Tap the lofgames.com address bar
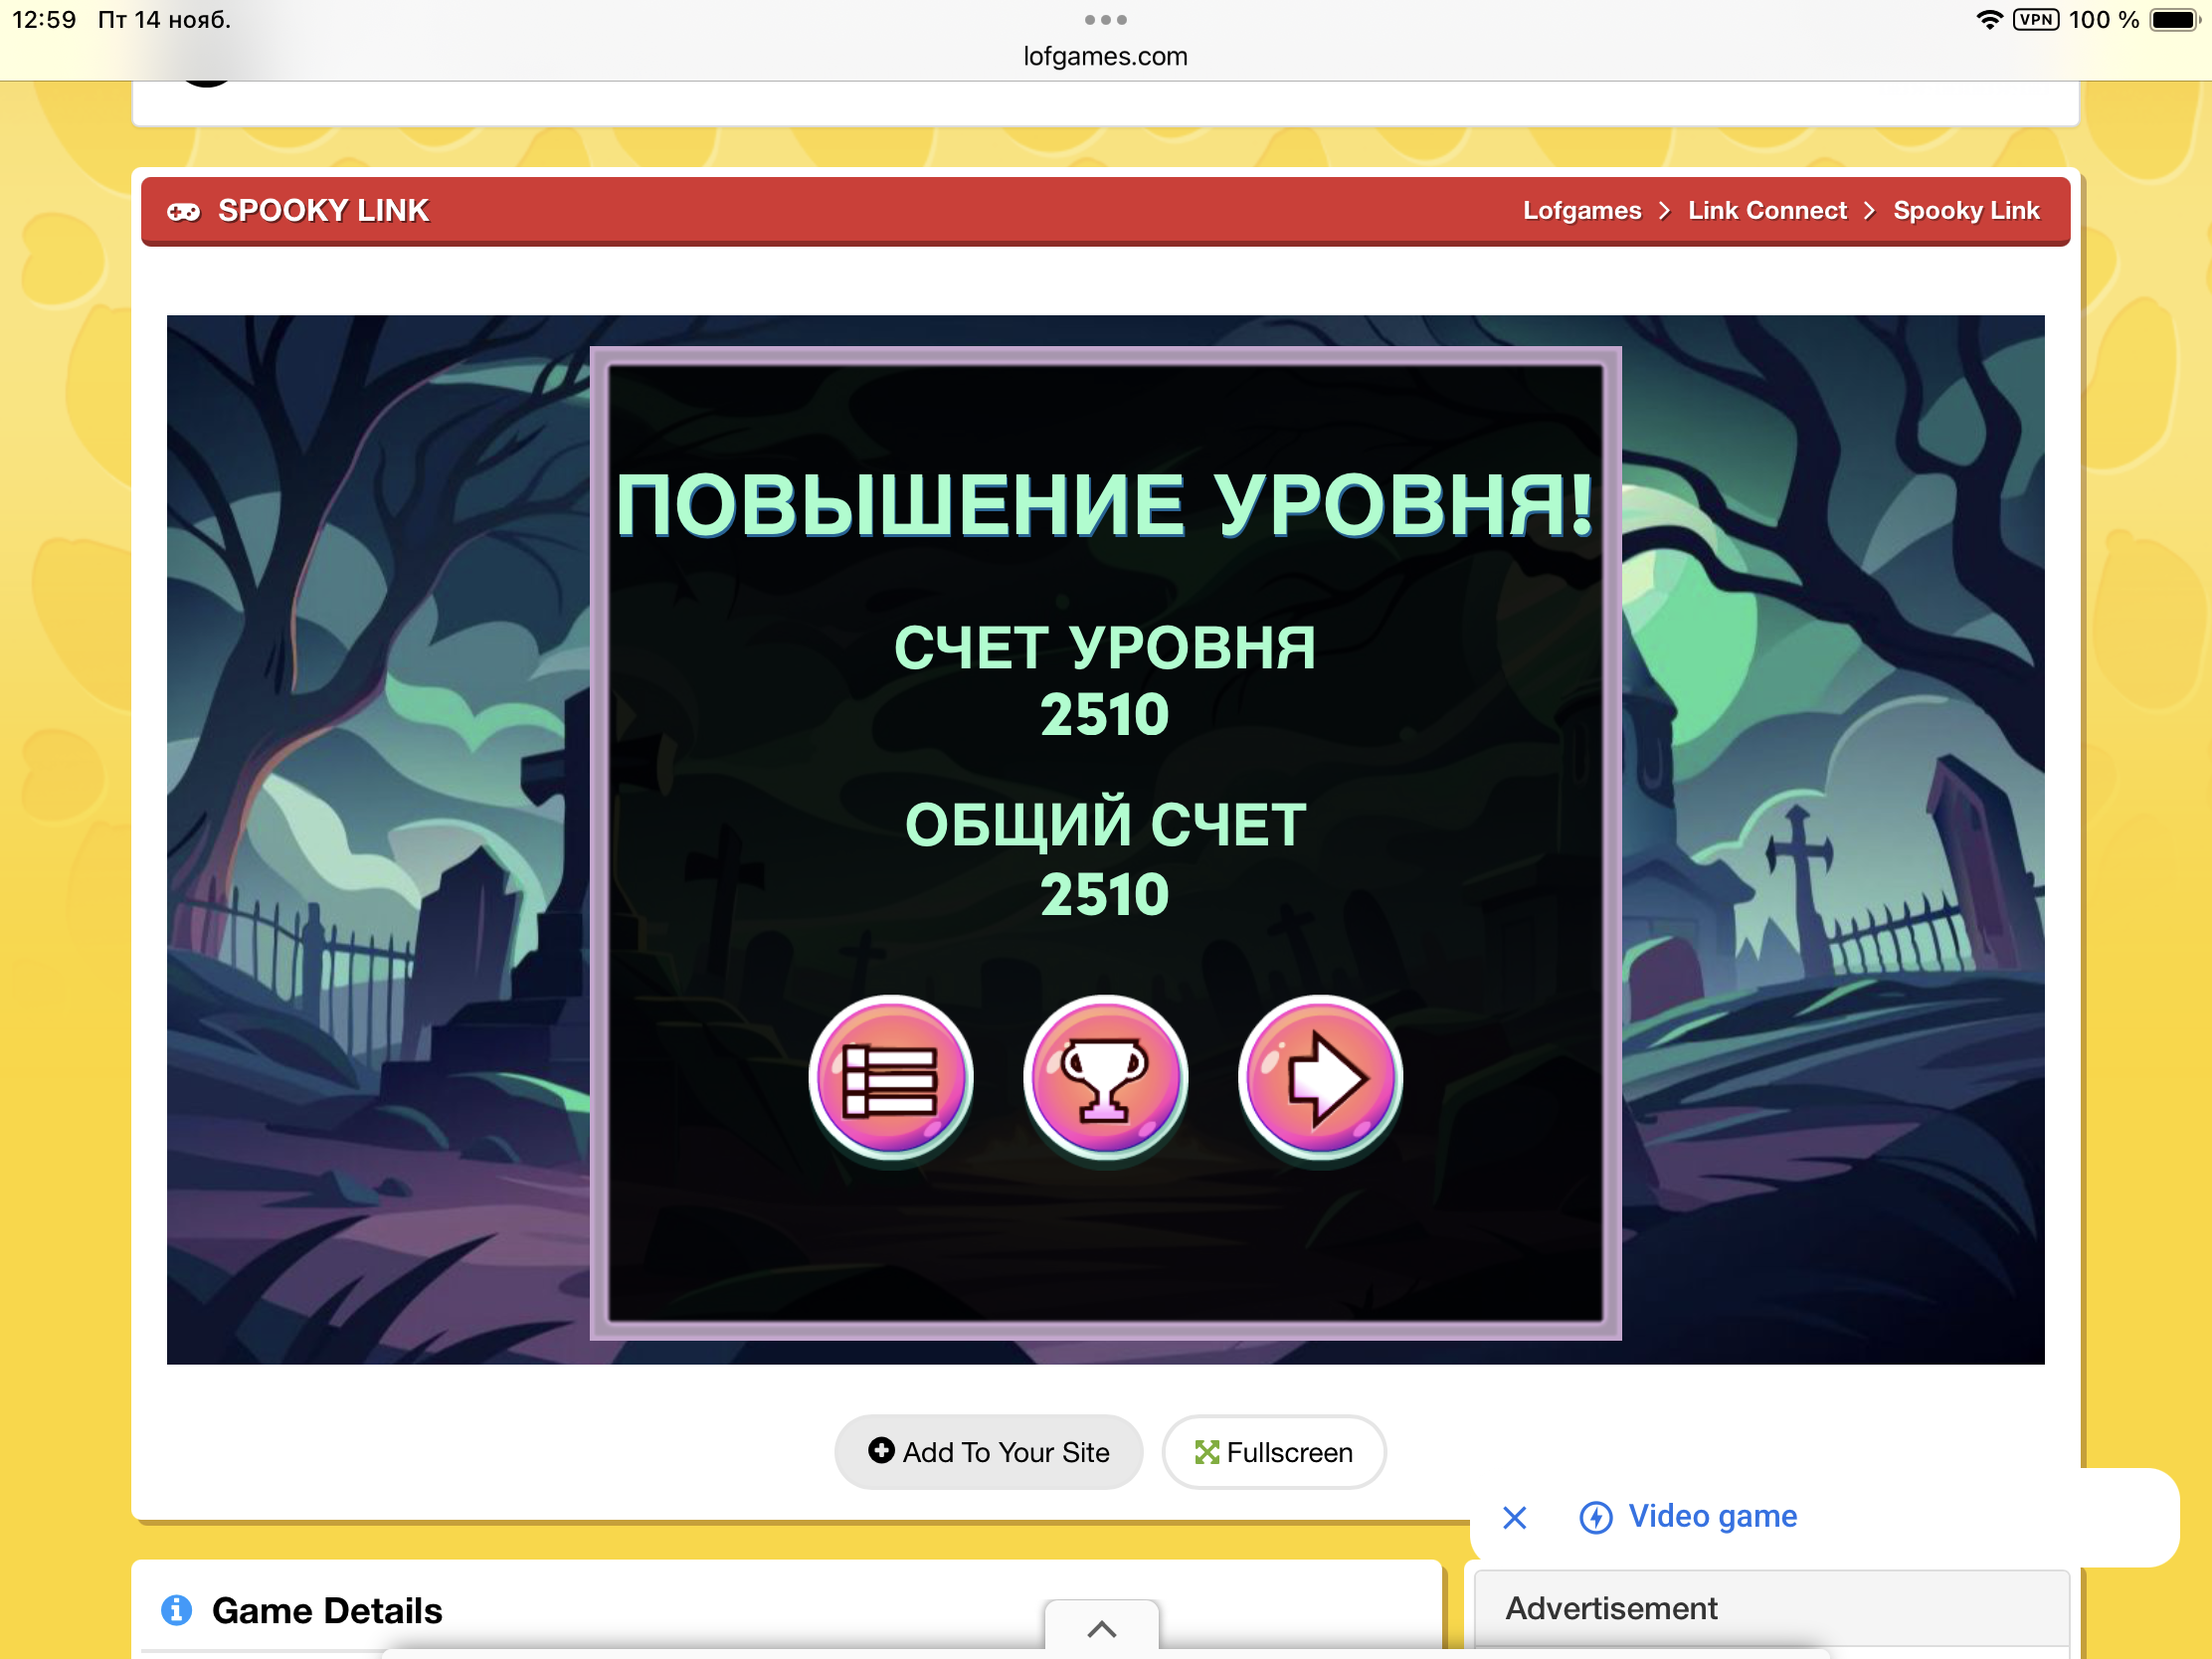Screen dimensions: 2212x1659 click(x=1105, y=56)
